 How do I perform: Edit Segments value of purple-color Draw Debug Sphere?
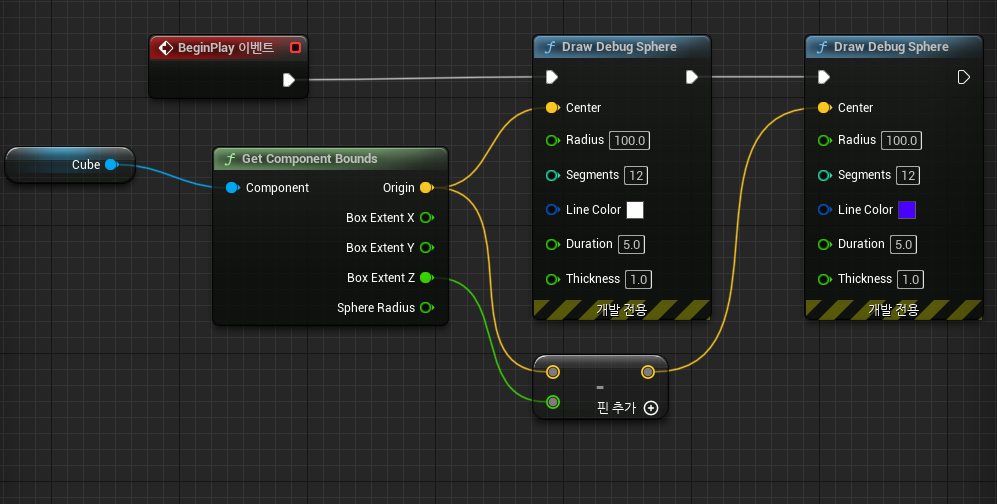[x=908, y=175]
